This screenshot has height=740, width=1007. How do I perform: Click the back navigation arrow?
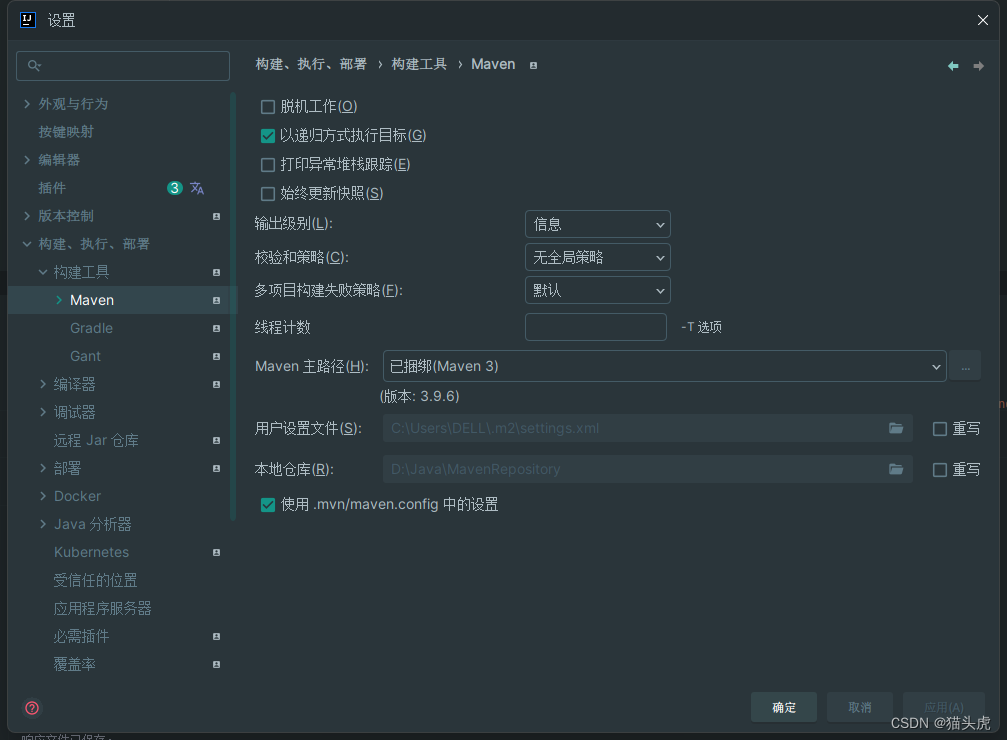953,66
